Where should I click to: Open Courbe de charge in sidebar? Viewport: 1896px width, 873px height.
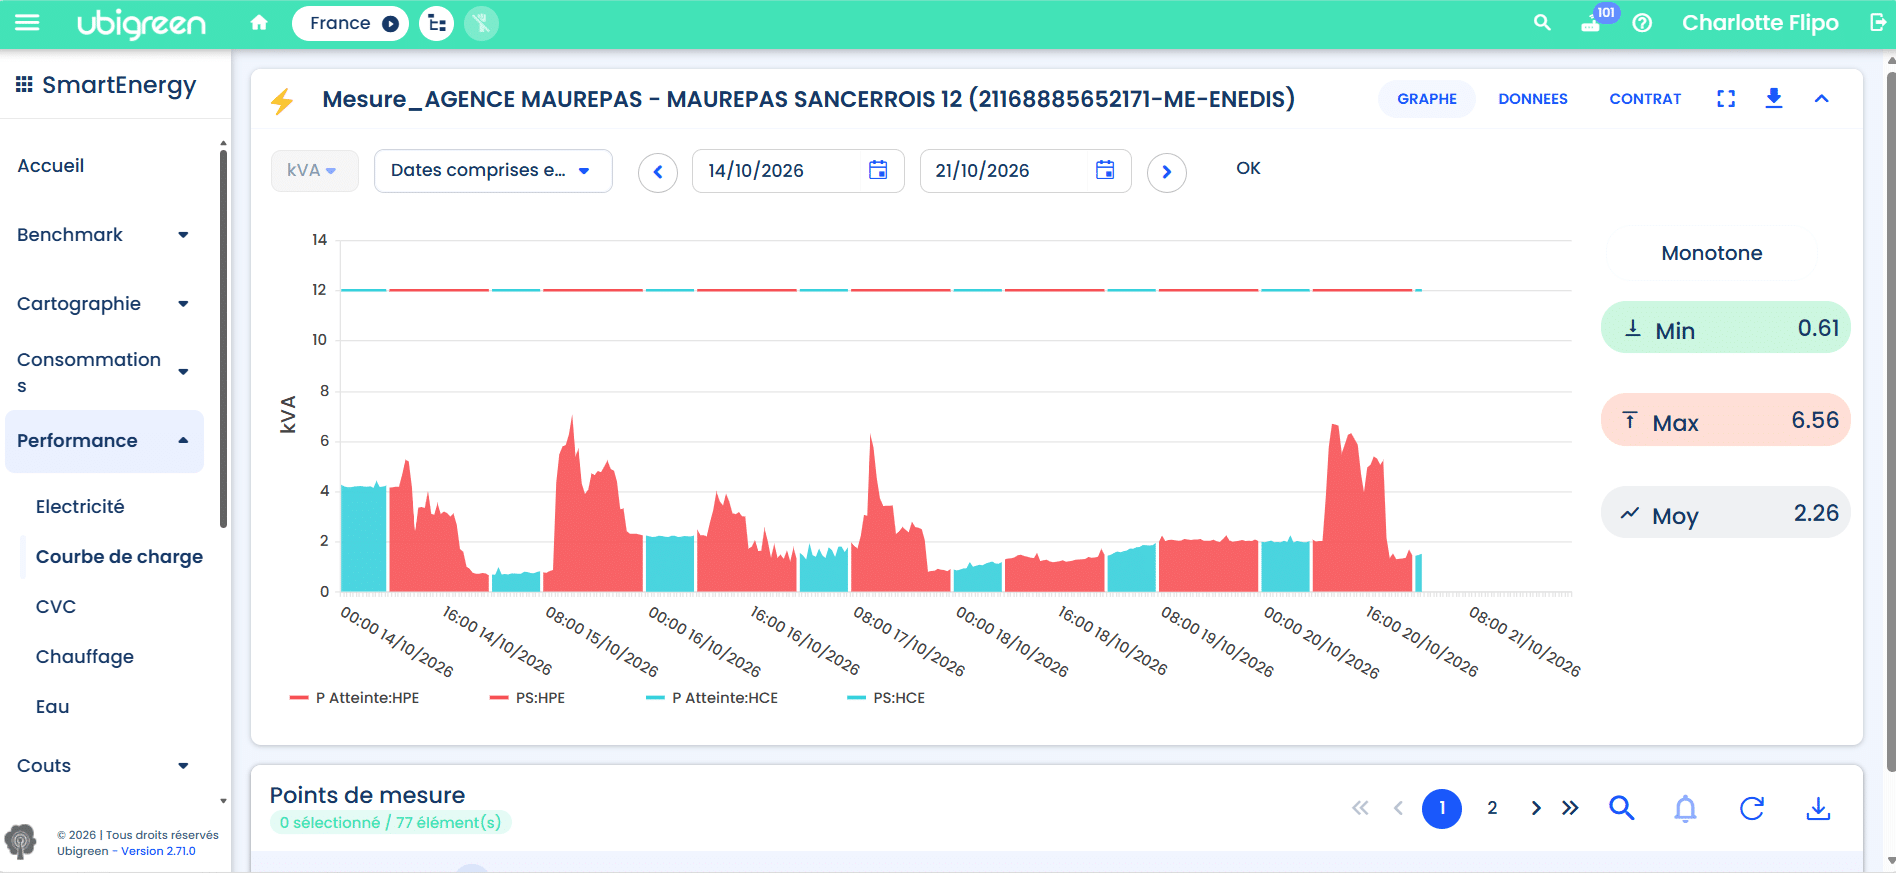(x=119, y=557)
